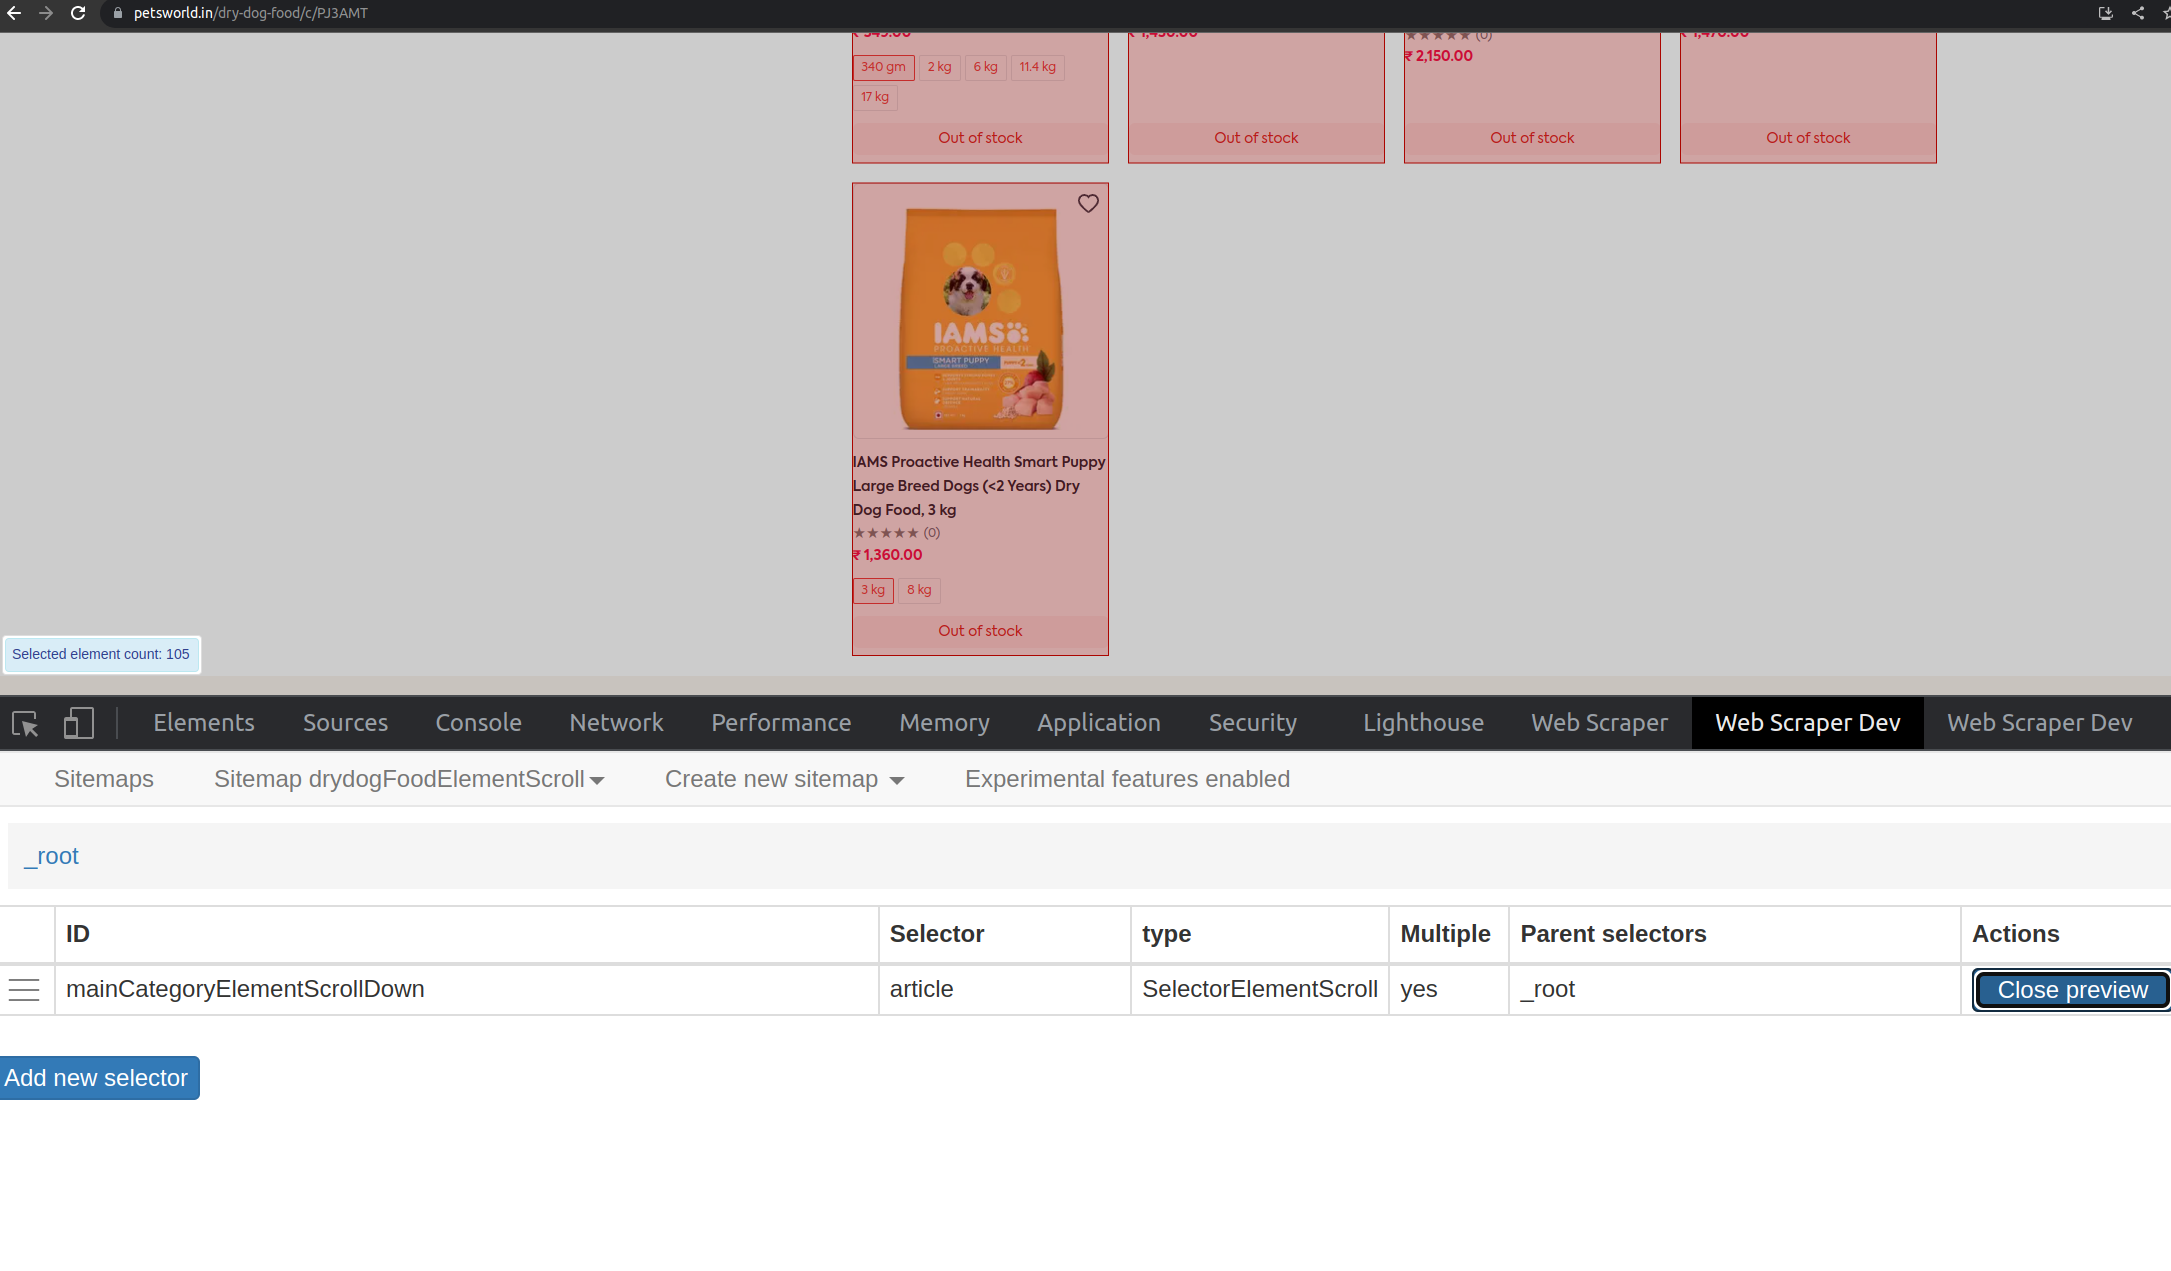The width and height of the screenshot is (2171, 1271).
Task: Click wishlist heart on IAMS product
Action: [x=1088, y=204]
